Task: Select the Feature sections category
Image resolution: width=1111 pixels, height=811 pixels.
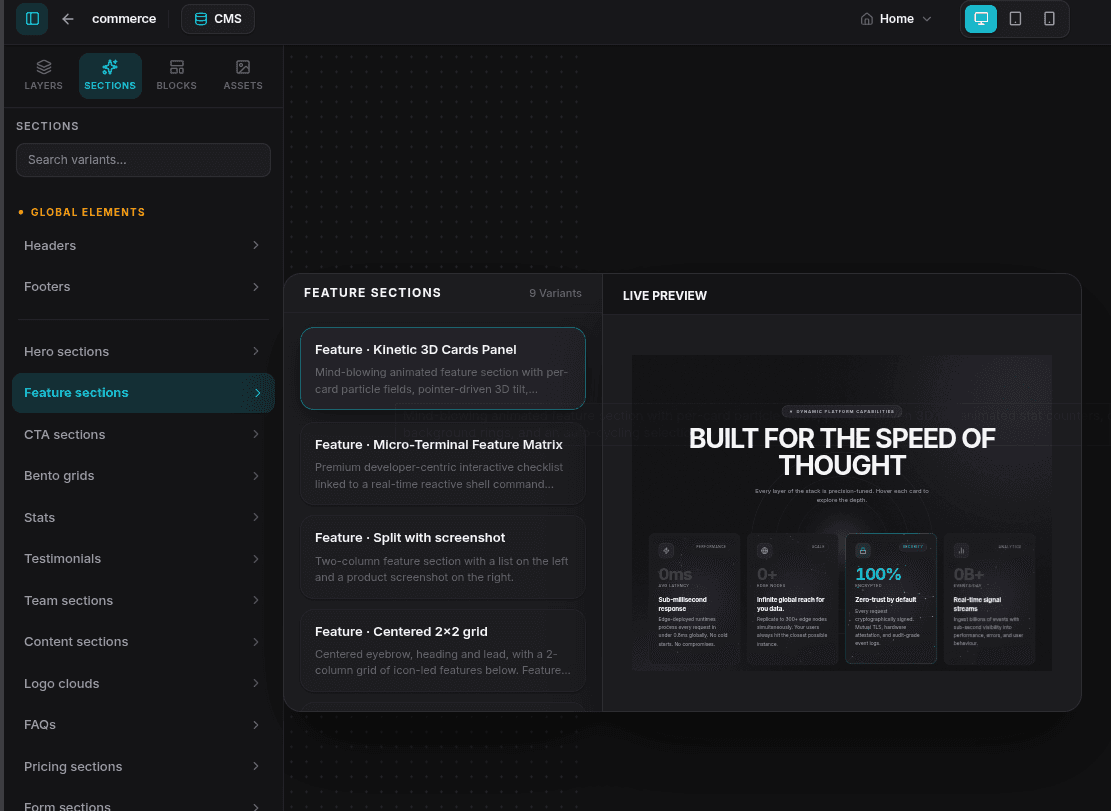Action: pos(143,393)
